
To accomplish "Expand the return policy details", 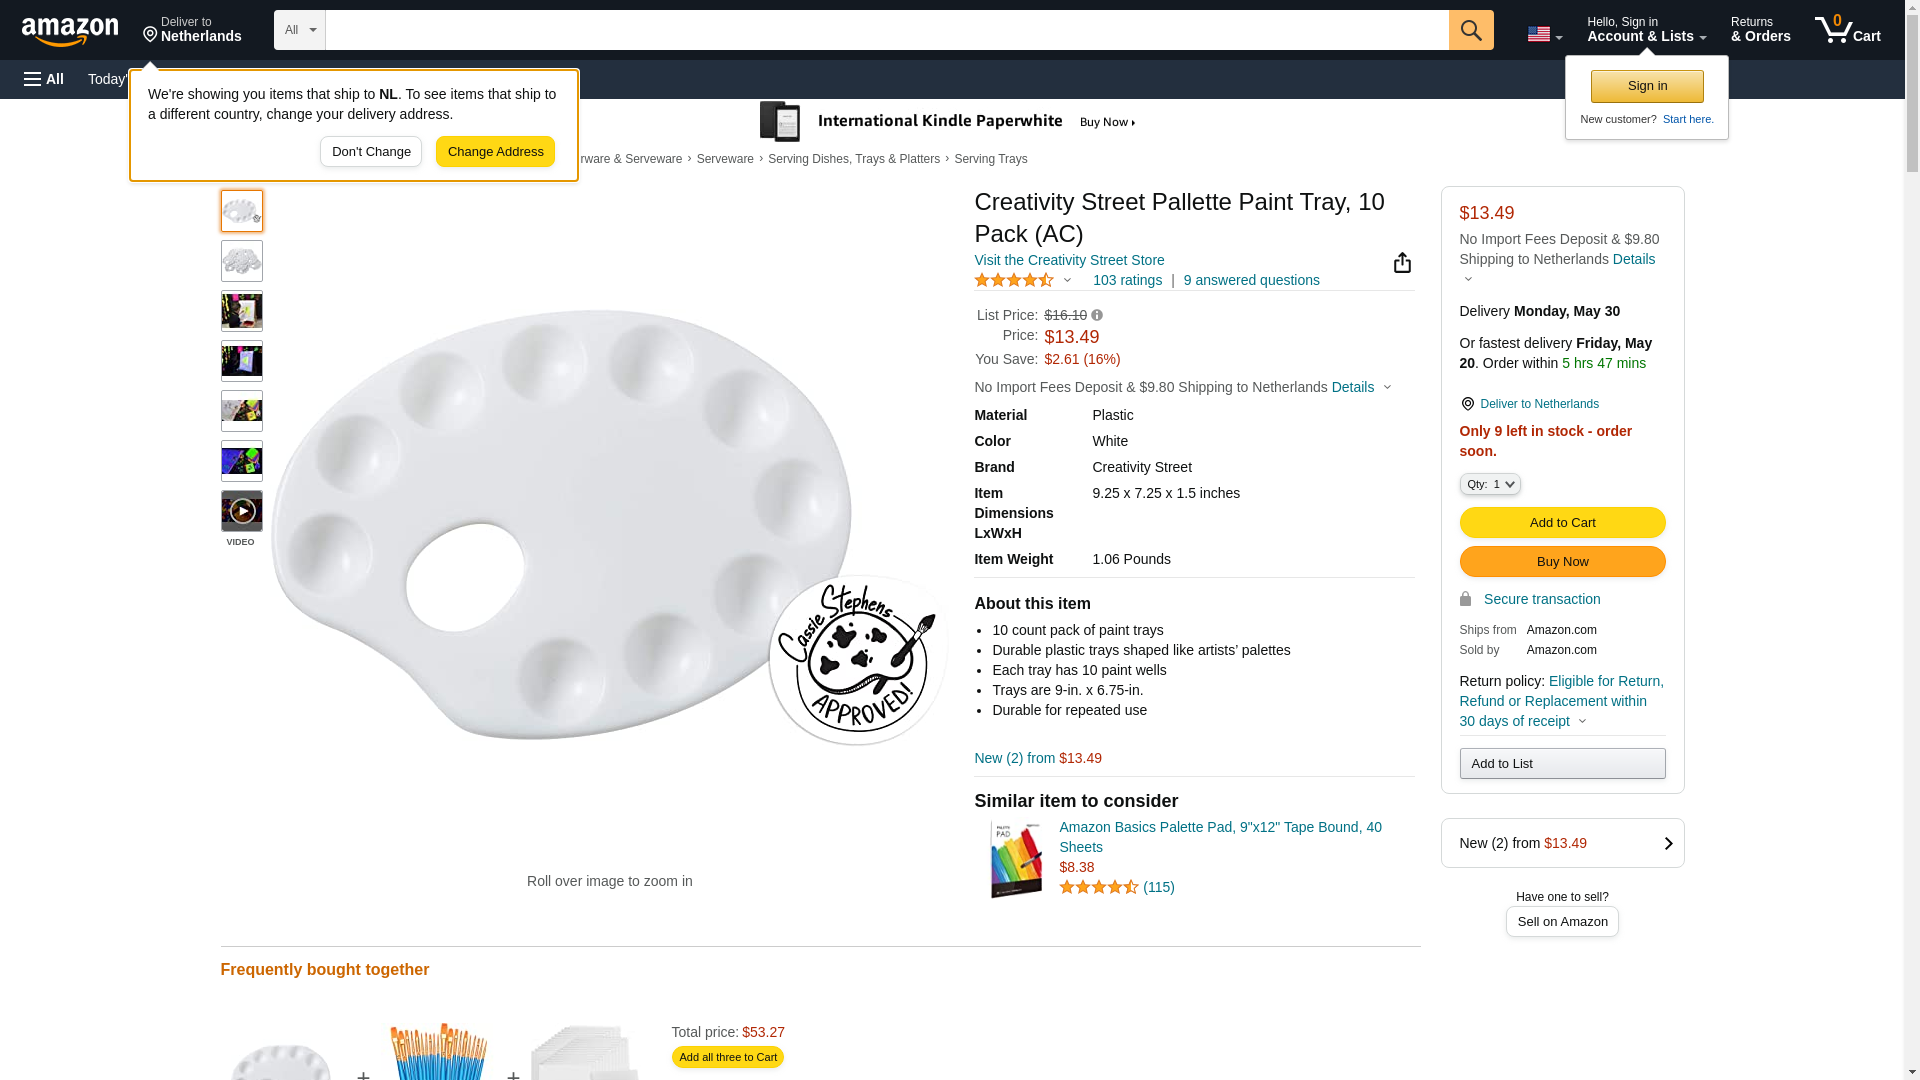I will click(1582, 721).
